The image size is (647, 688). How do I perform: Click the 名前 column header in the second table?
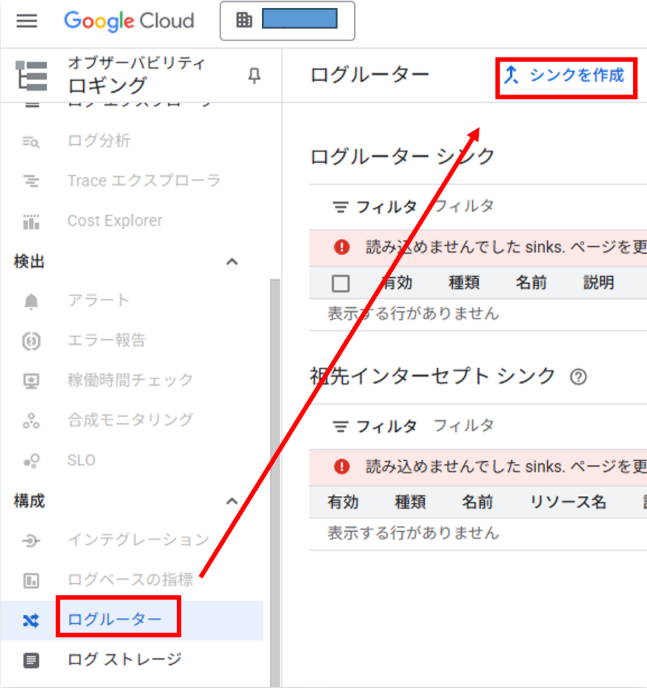point(477,502)
